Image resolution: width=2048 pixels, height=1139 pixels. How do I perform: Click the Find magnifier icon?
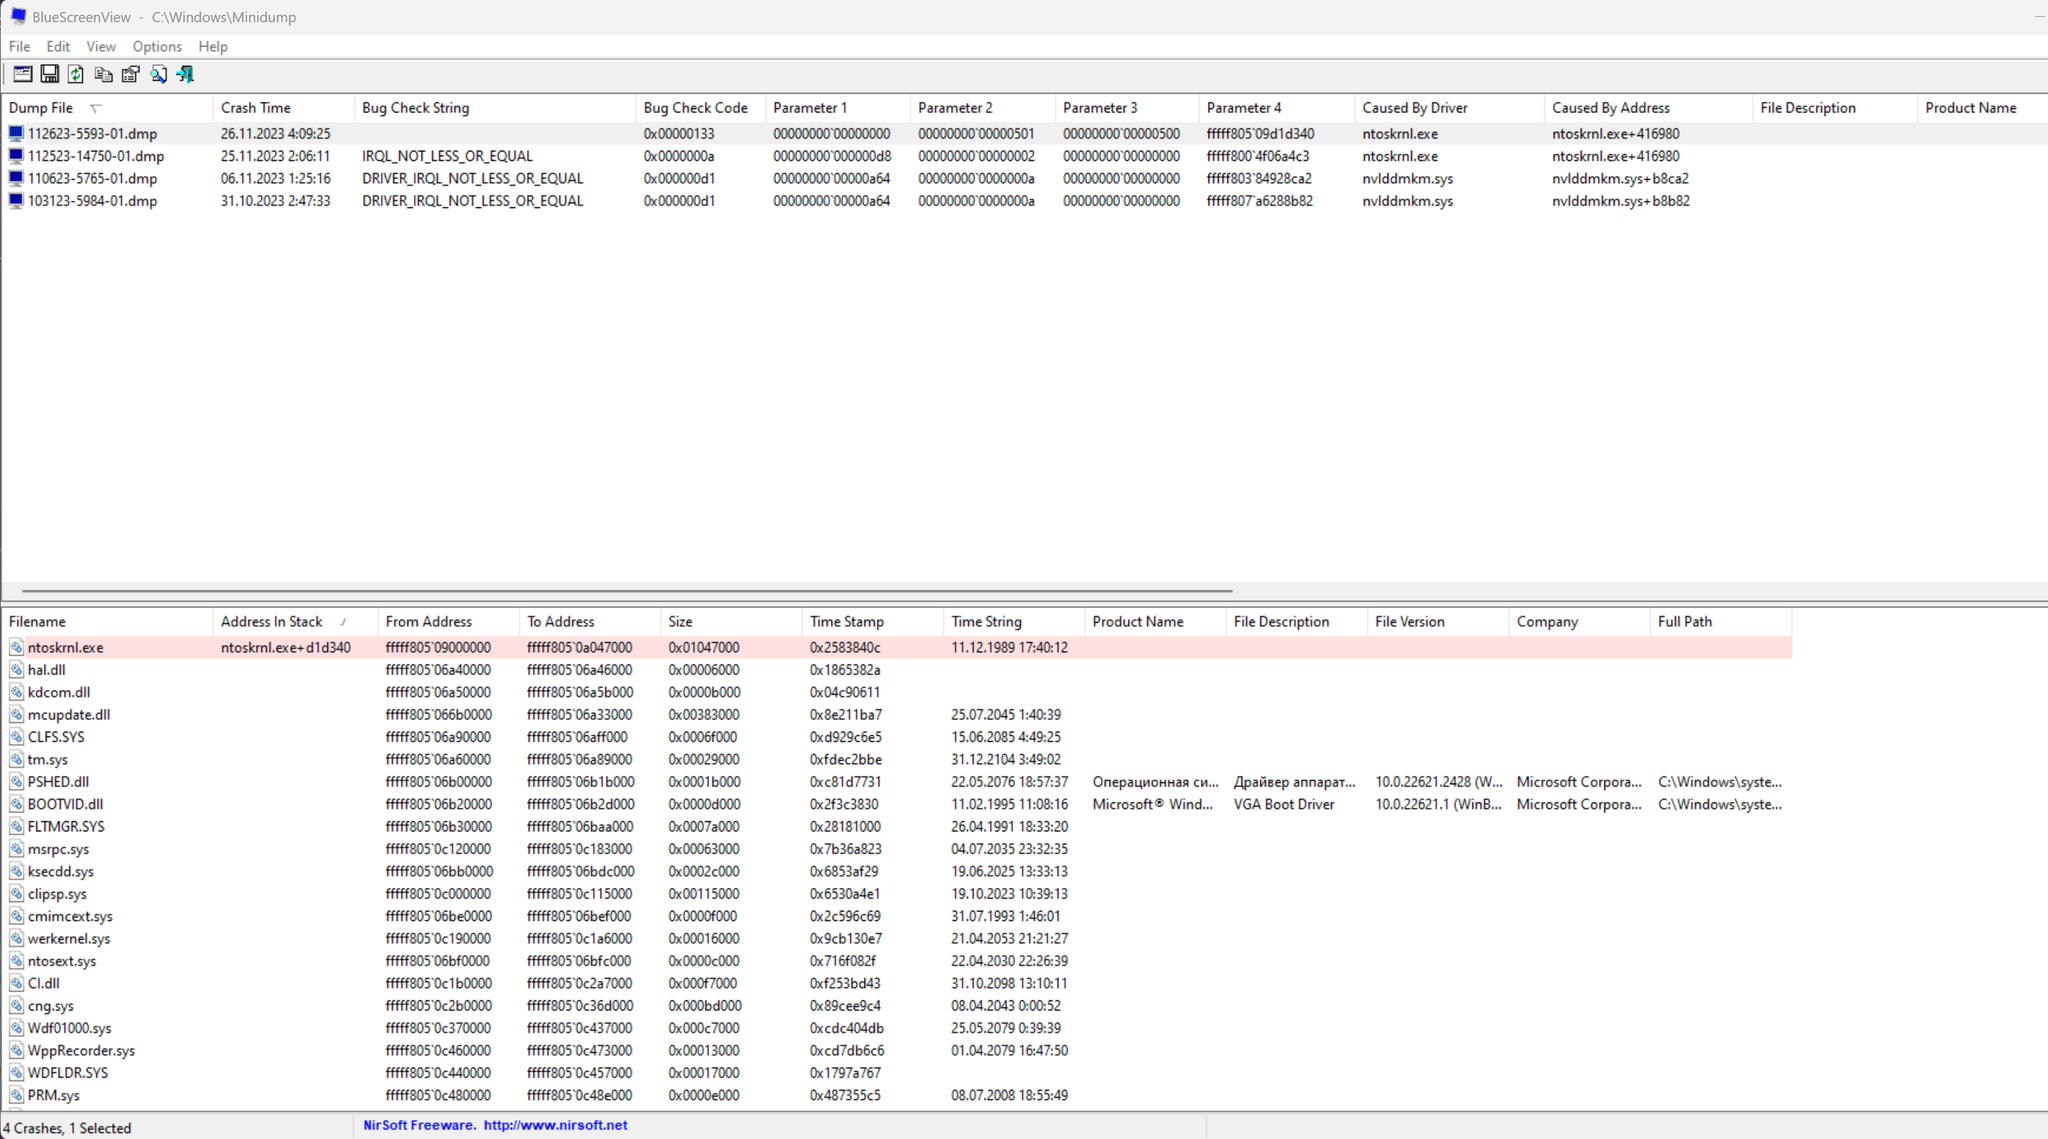click(158, 74)
